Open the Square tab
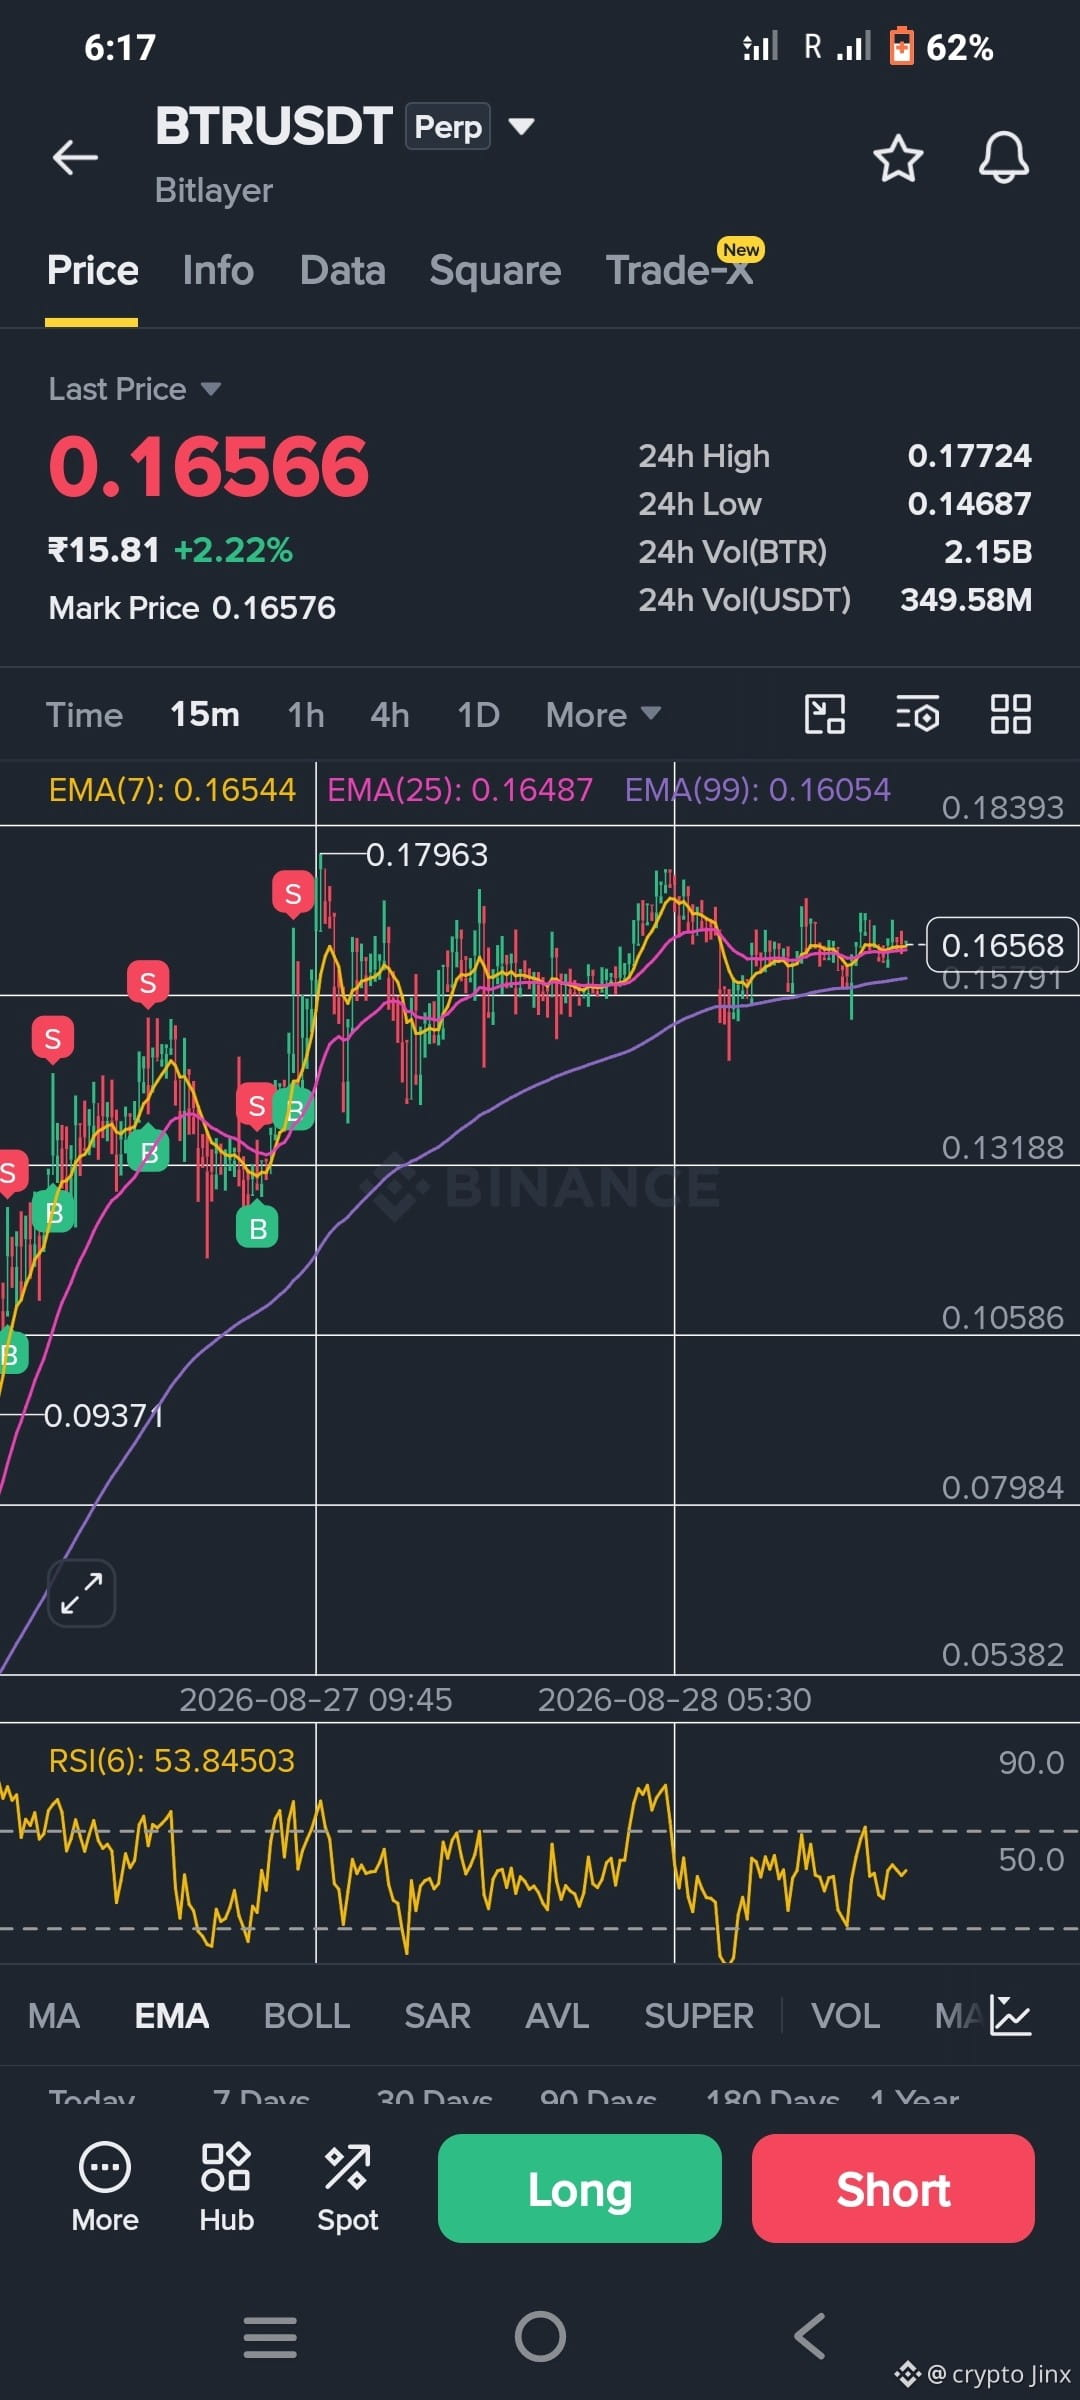 495,271
